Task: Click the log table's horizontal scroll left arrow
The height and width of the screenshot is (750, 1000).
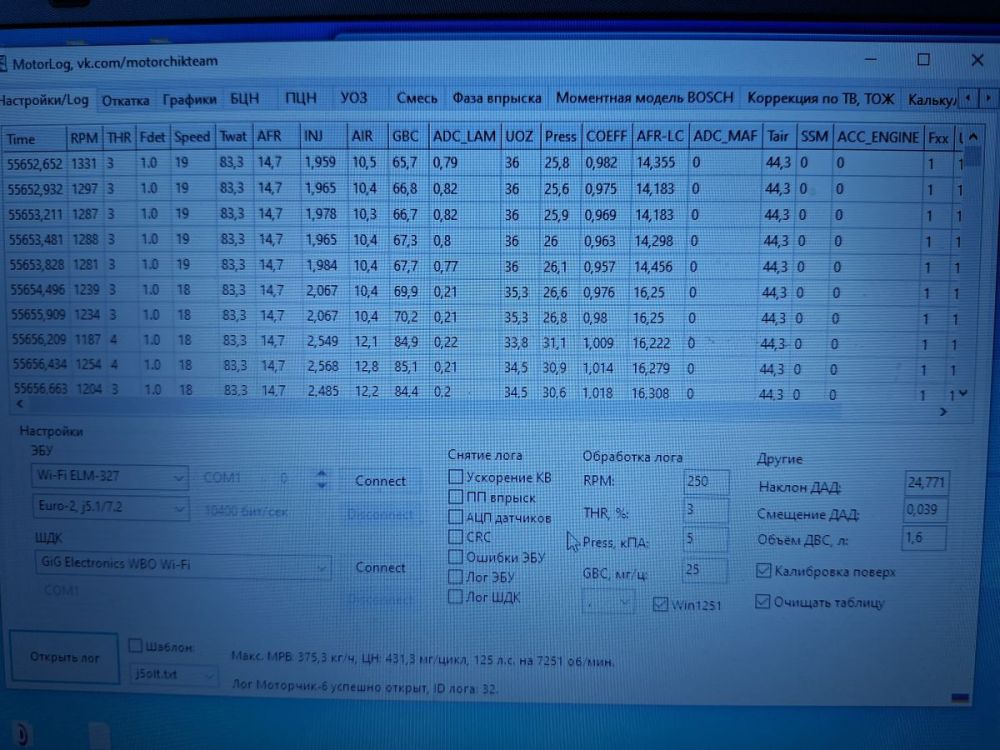Action: pyautogui.click(x=19, y=404)
